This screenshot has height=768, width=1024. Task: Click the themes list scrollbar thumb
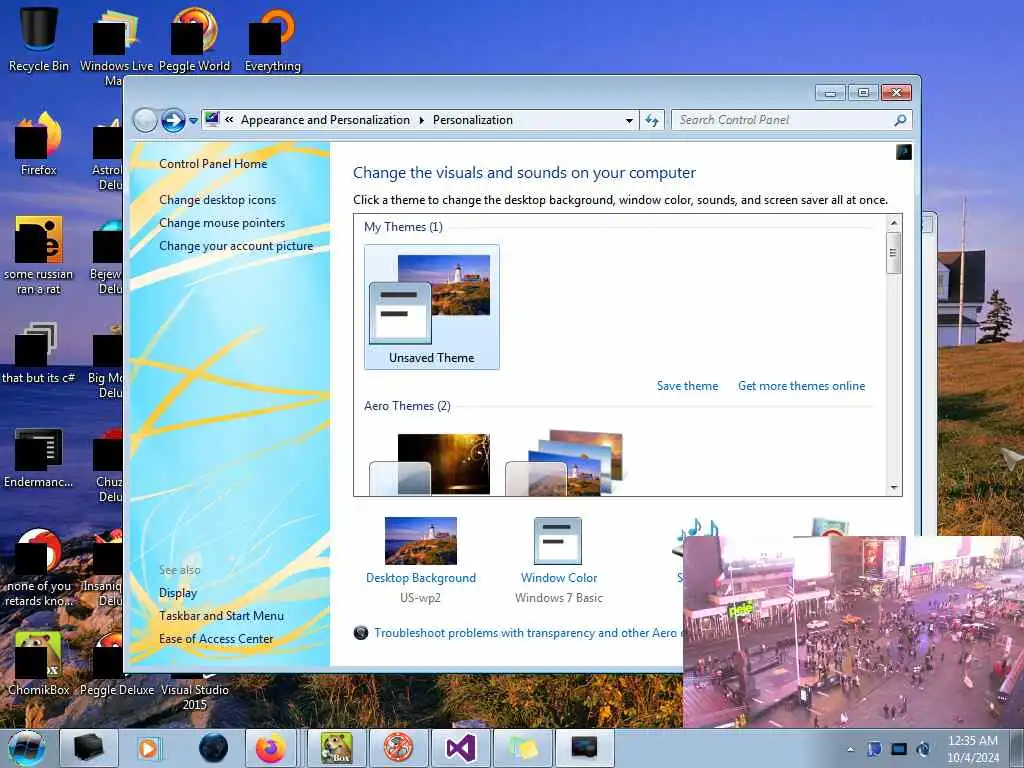point(894,253)
